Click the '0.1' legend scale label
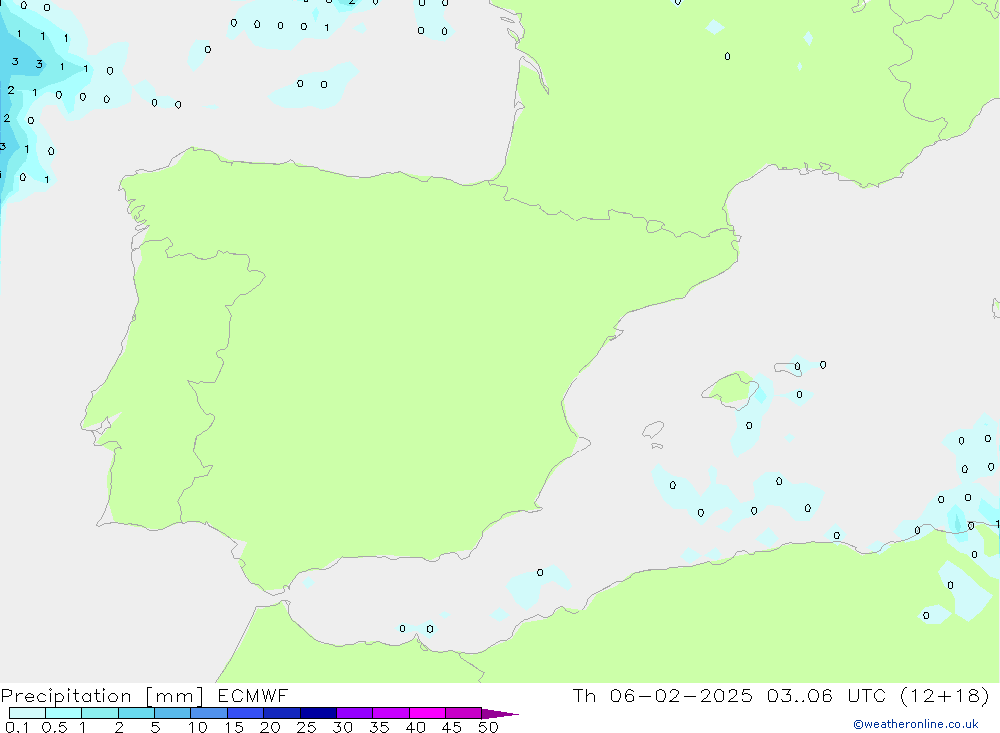 coord(17,727)
